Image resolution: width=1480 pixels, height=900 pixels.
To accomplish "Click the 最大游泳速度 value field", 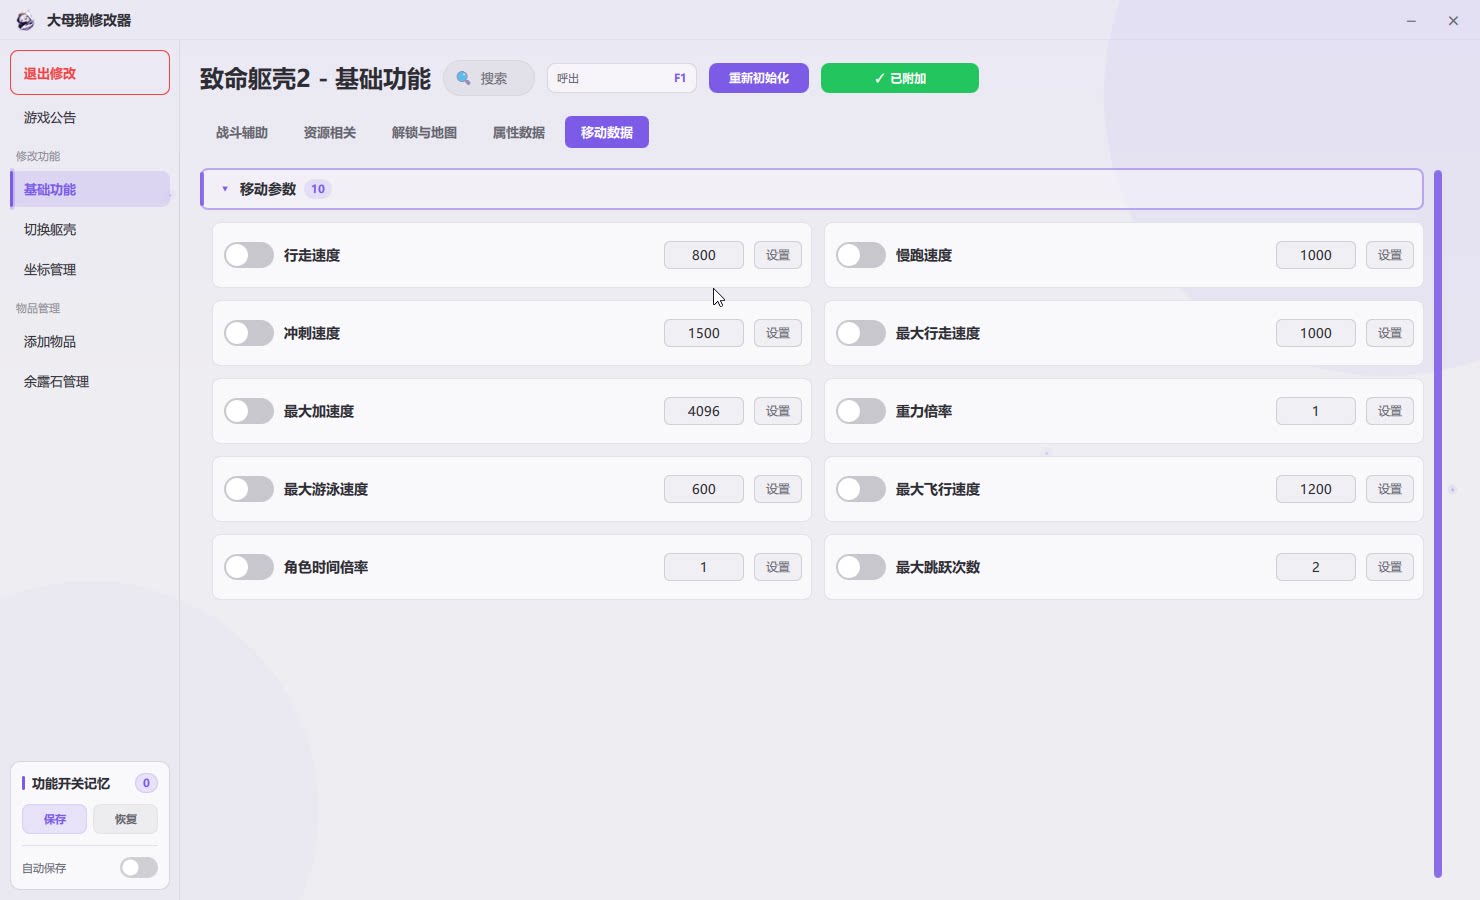I will point(704,489).
